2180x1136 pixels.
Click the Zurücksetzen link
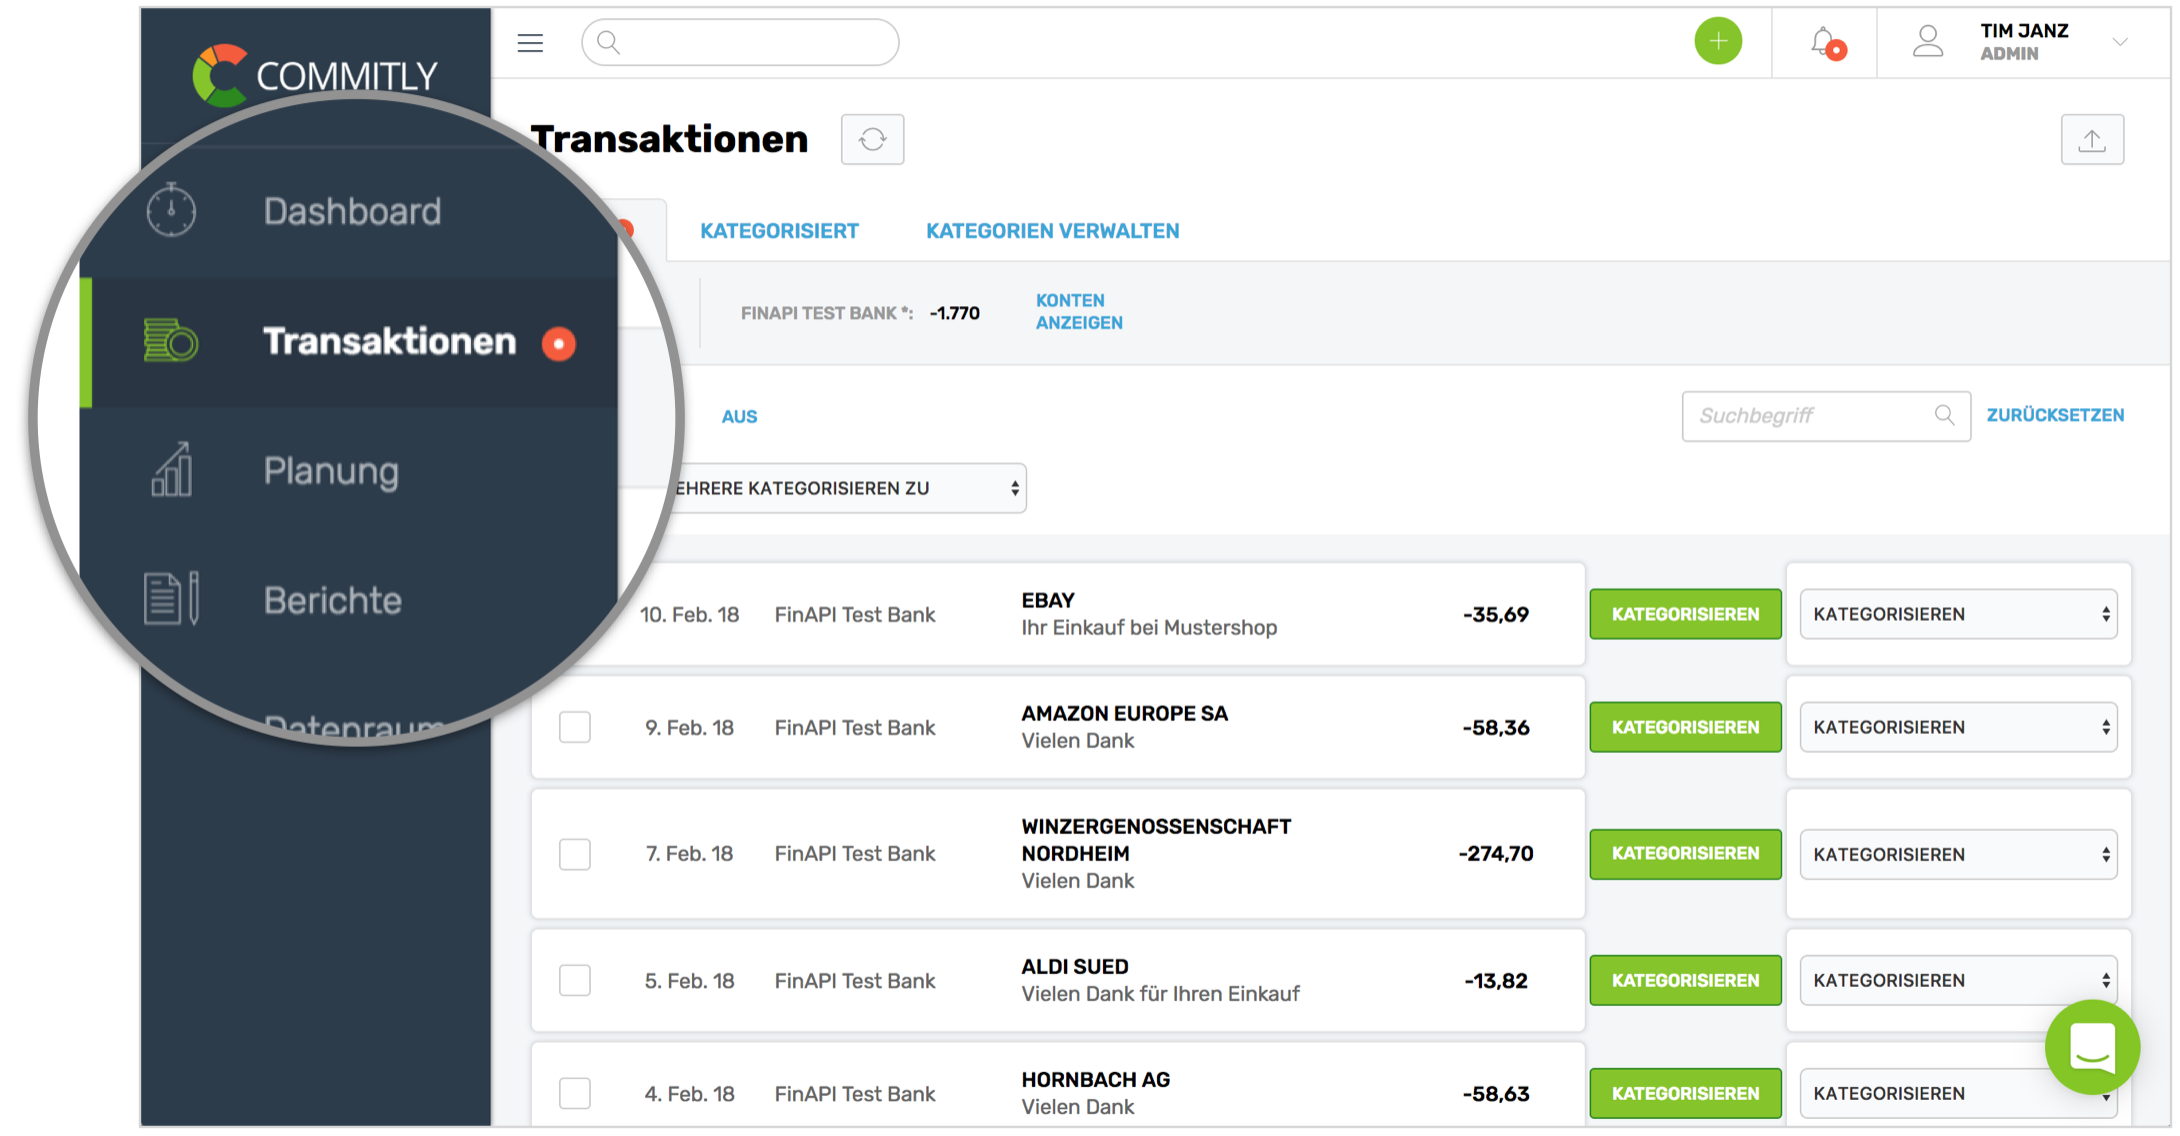coord(2055,415)
